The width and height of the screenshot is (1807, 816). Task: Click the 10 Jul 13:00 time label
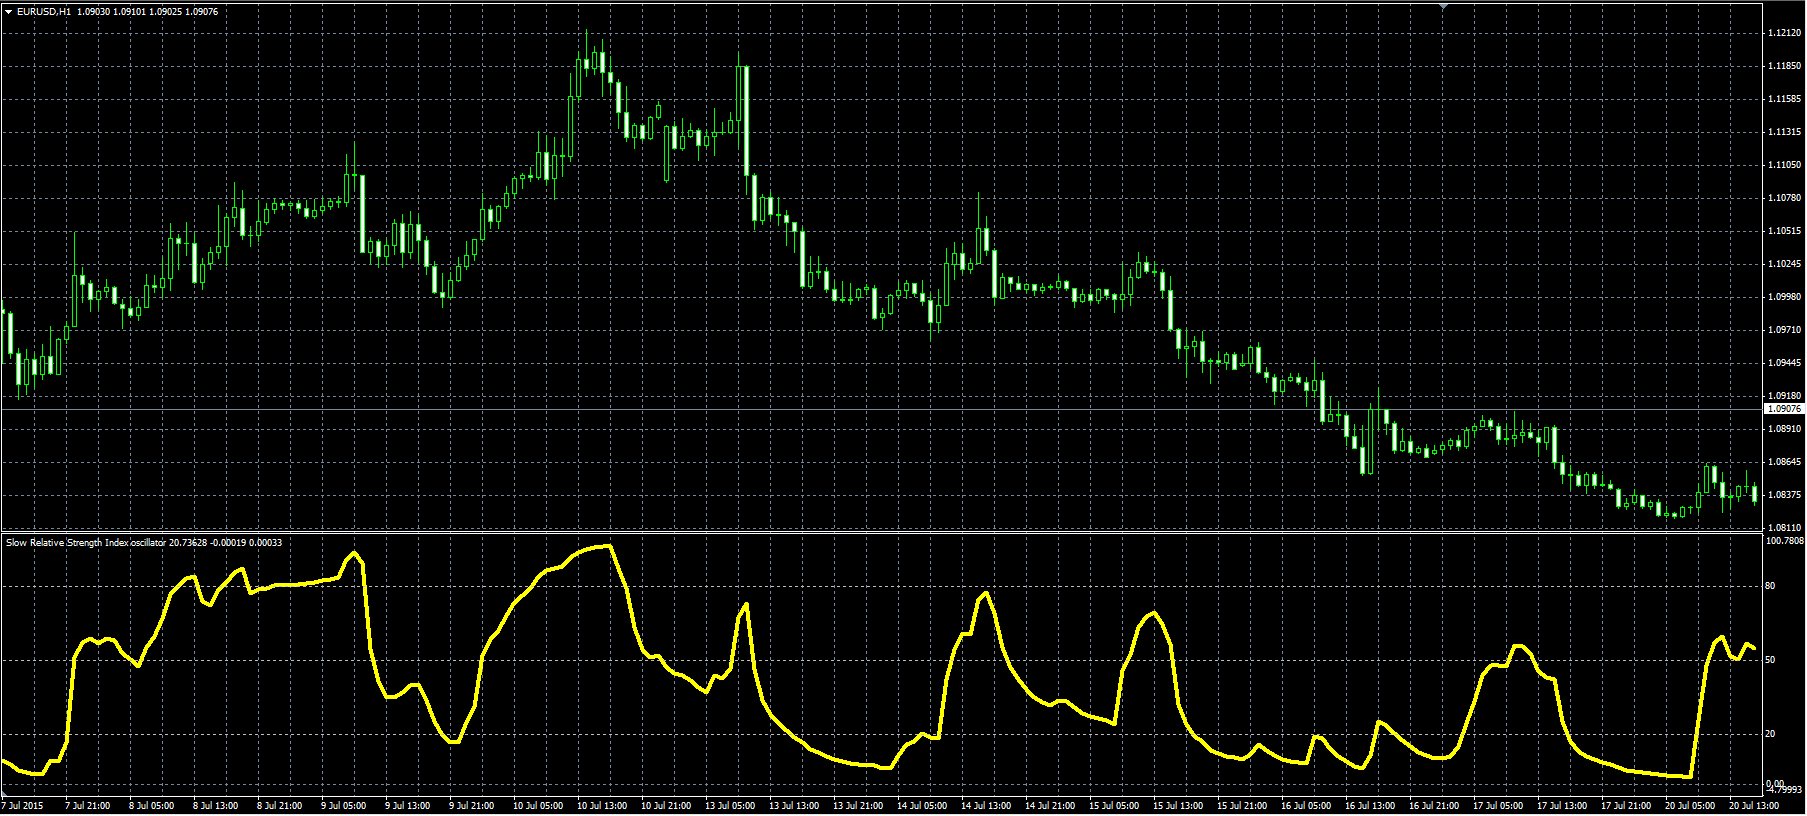[x=602, y=806]
